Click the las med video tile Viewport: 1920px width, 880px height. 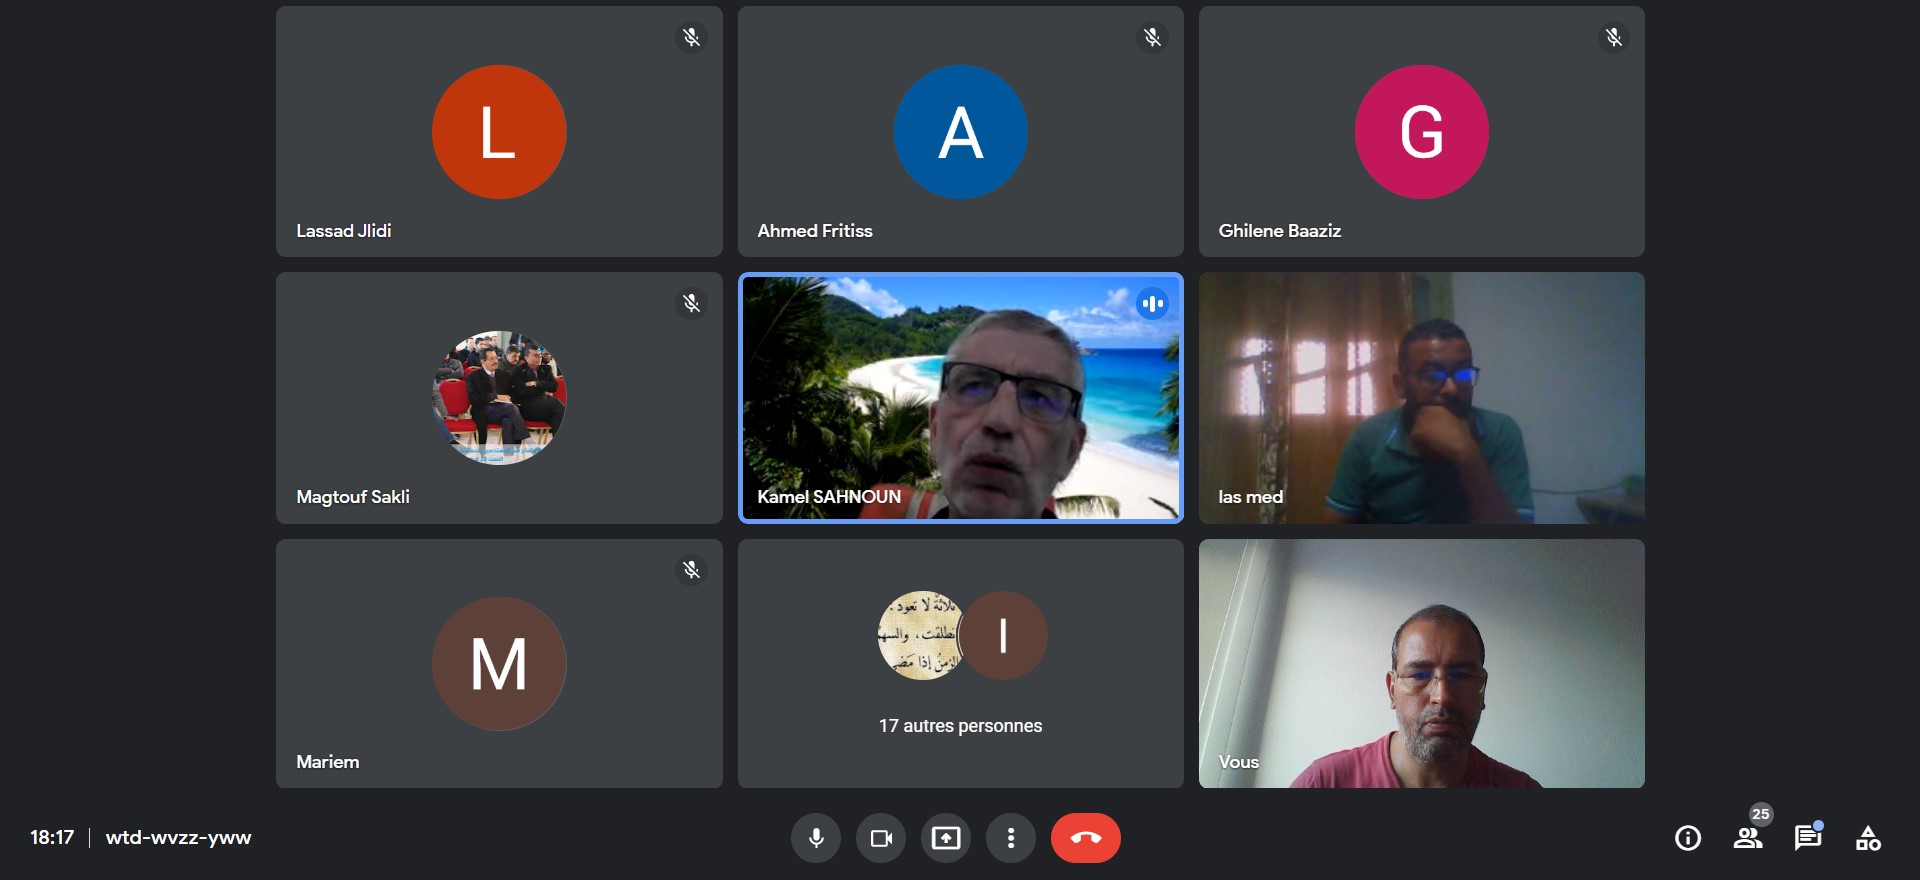(1421, 398)
